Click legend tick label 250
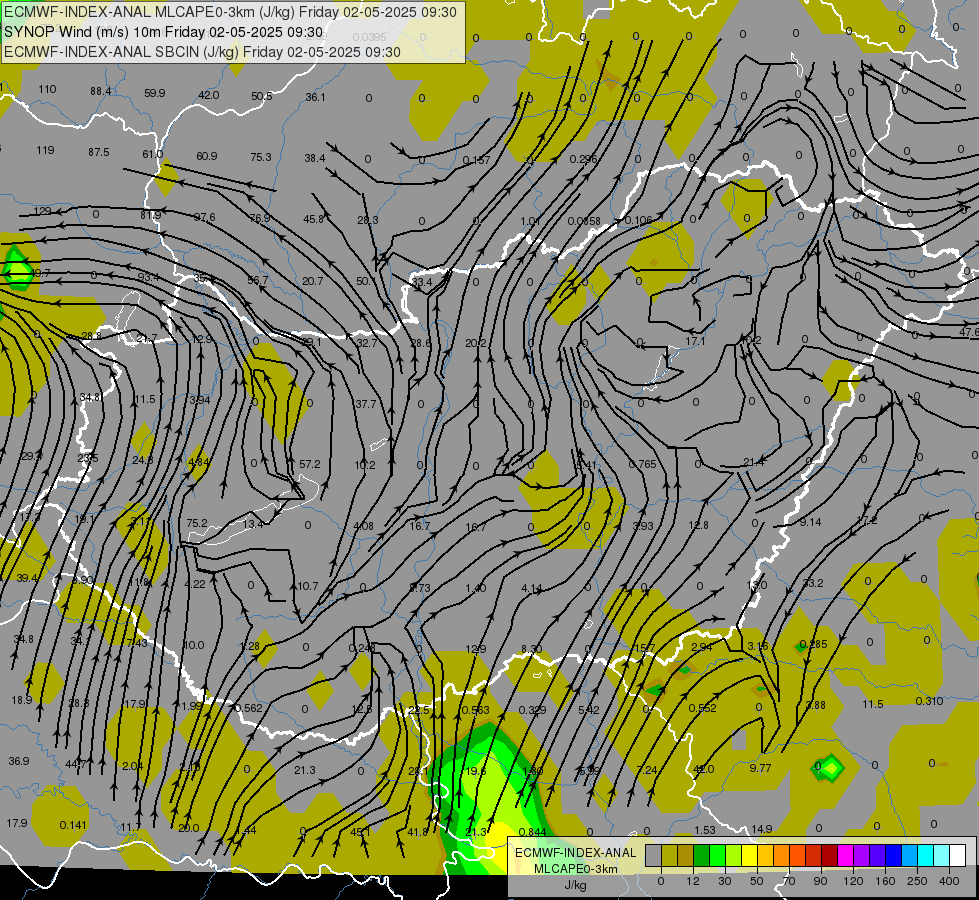This screenshot has height=900, width=979. [917, 881]
